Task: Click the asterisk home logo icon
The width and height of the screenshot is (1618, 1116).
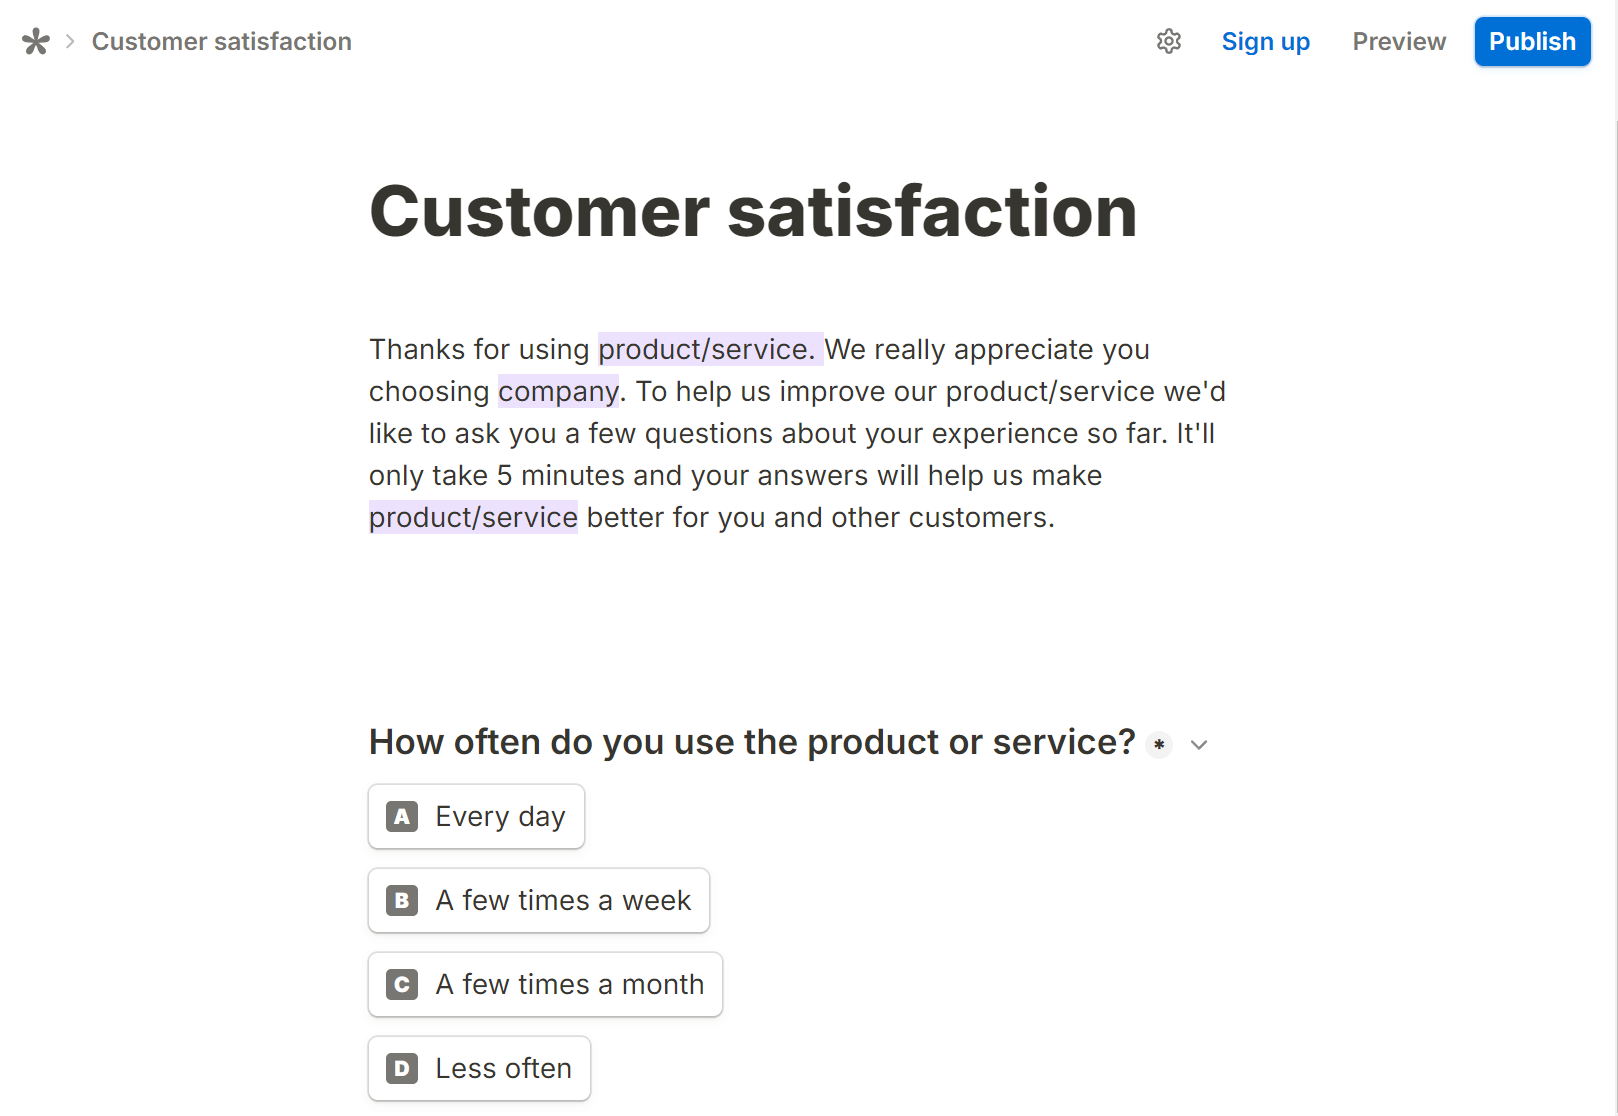Action: (36, 41)
